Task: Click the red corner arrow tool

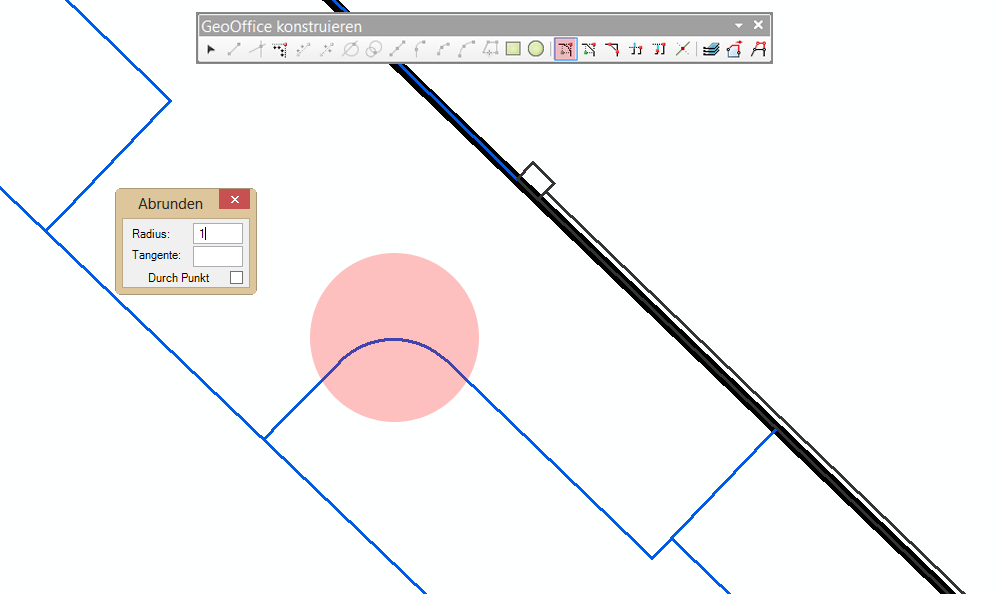Action: [612, 49]
